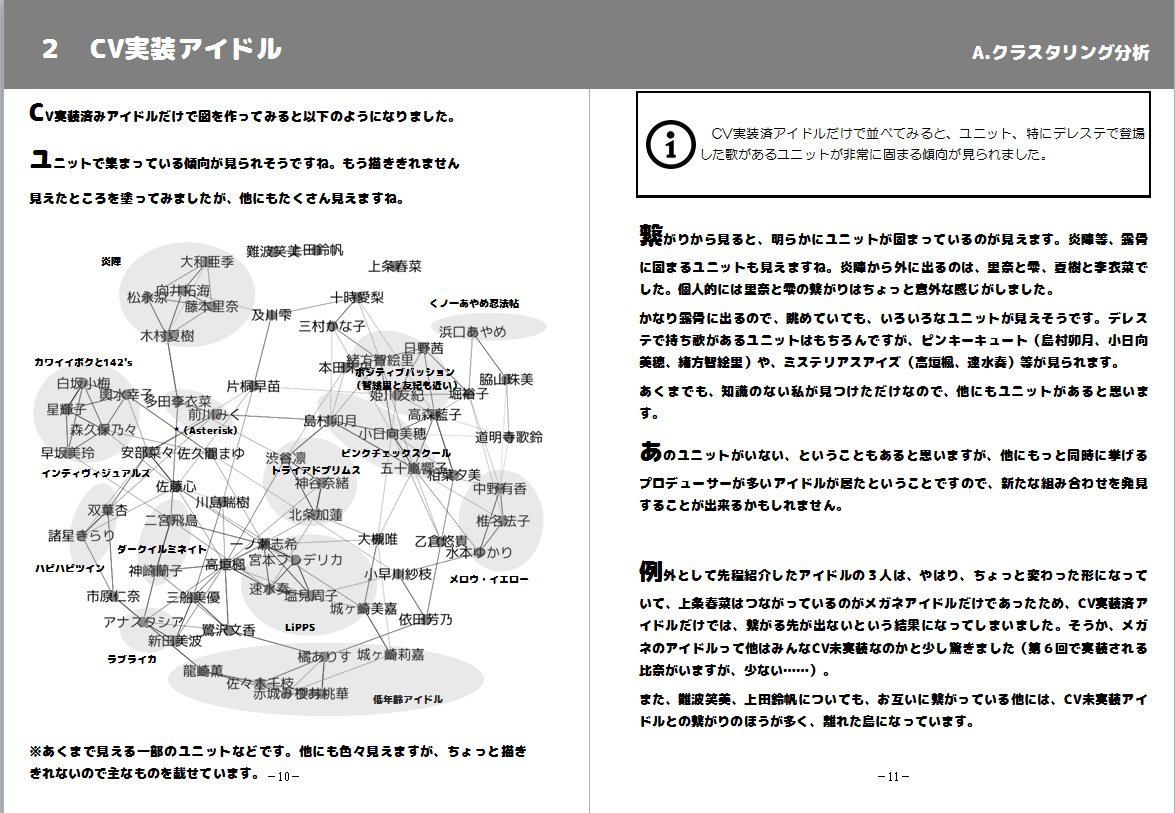The height and width of the screenshot is (813, 1175).
Task: Click the unit label "ラブライカ"
Action: [x=132, y=659]
